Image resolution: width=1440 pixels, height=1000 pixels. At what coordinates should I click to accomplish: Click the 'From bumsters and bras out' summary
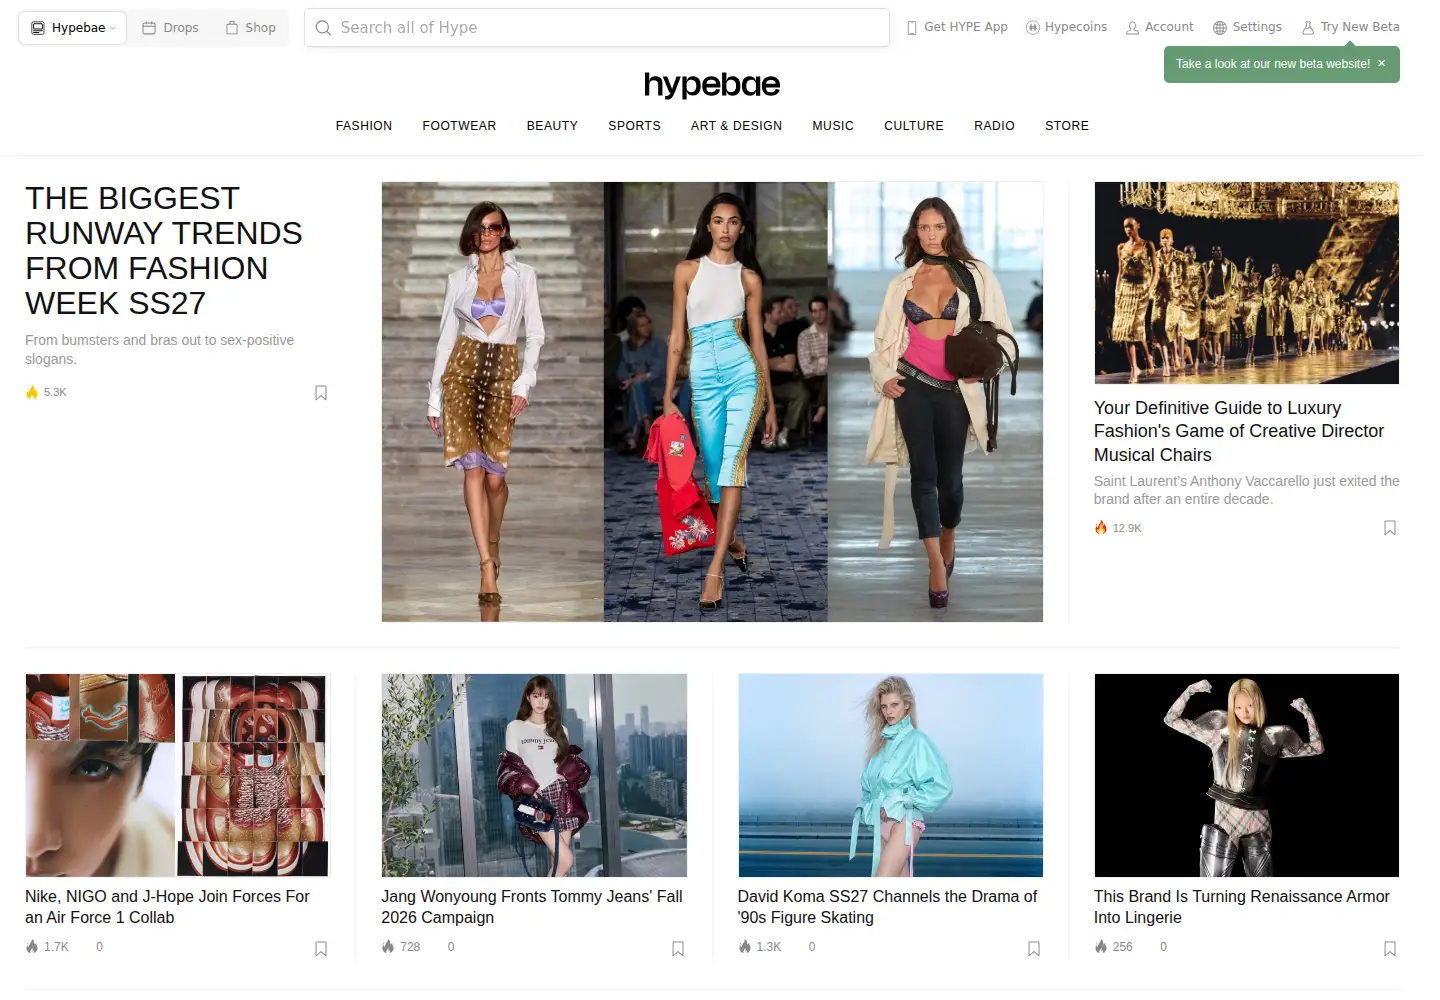[x=160, y=350]
